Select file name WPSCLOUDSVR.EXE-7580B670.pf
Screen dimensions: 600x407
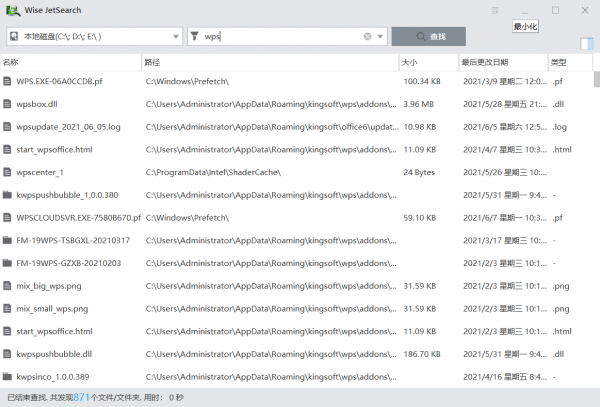78,218
